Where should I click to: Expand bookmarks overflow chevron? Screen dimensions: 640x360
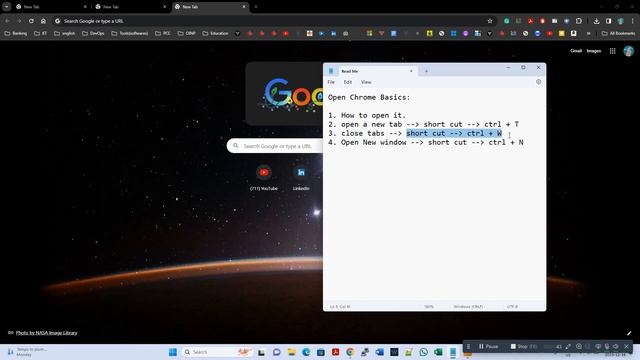[589, 33]
